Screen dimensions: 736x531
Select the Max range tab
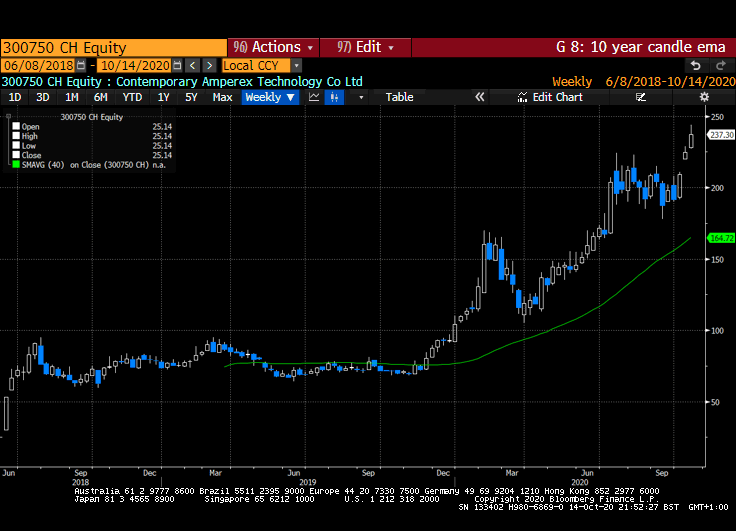click(x=222, y=97)
